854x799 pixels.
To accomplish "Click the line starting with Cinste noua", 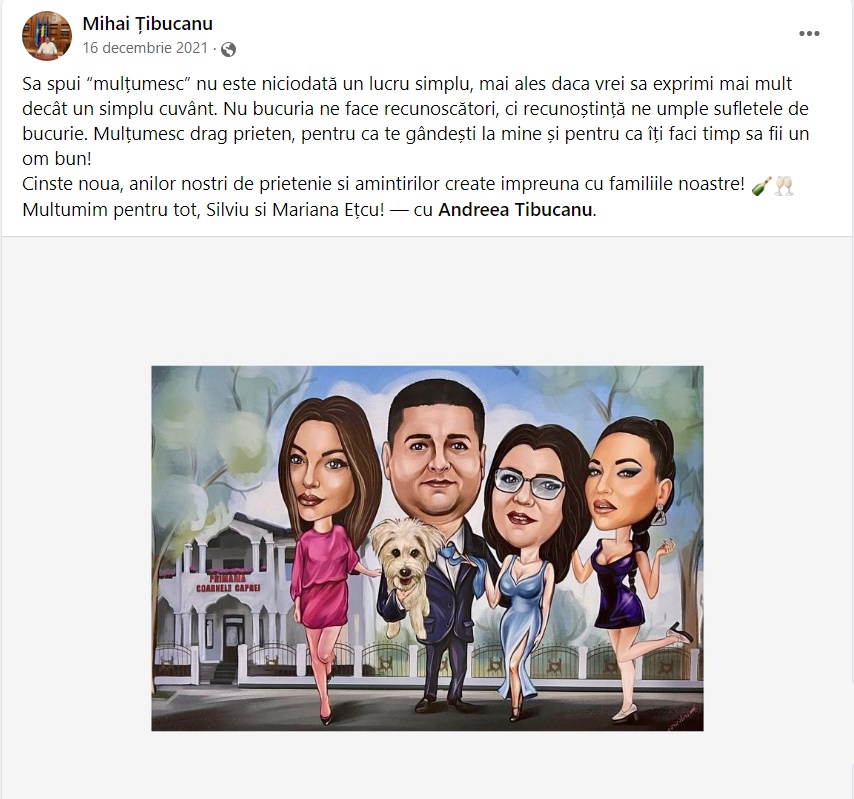I will coord(408,185).
